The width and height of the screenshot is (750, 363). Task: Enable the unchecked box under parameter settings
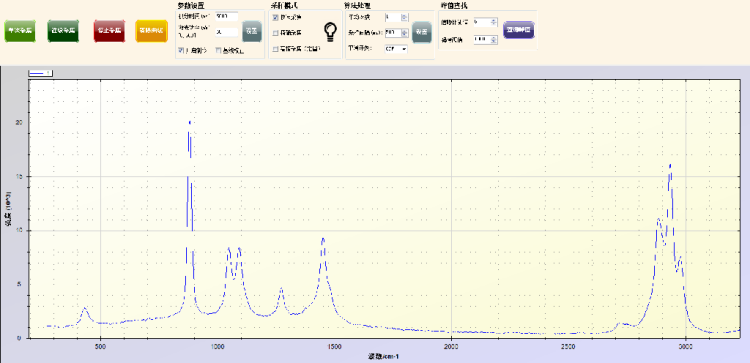tap(219, 50)
